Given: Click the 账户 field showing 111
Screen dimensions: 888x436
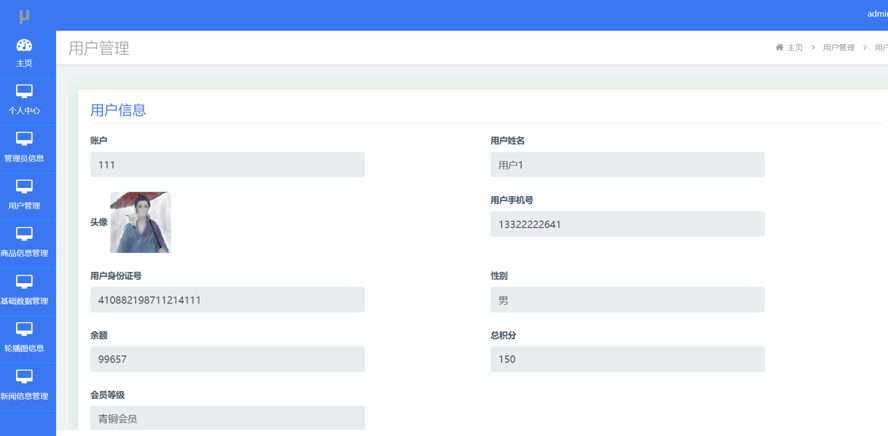Looking at the screenshot, I should [227, 165].
